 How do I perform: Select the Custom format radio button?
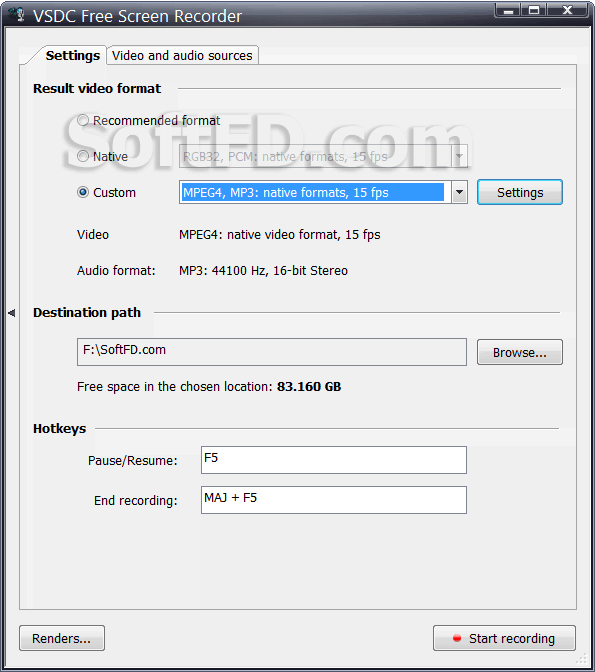[x=83, y=192]
